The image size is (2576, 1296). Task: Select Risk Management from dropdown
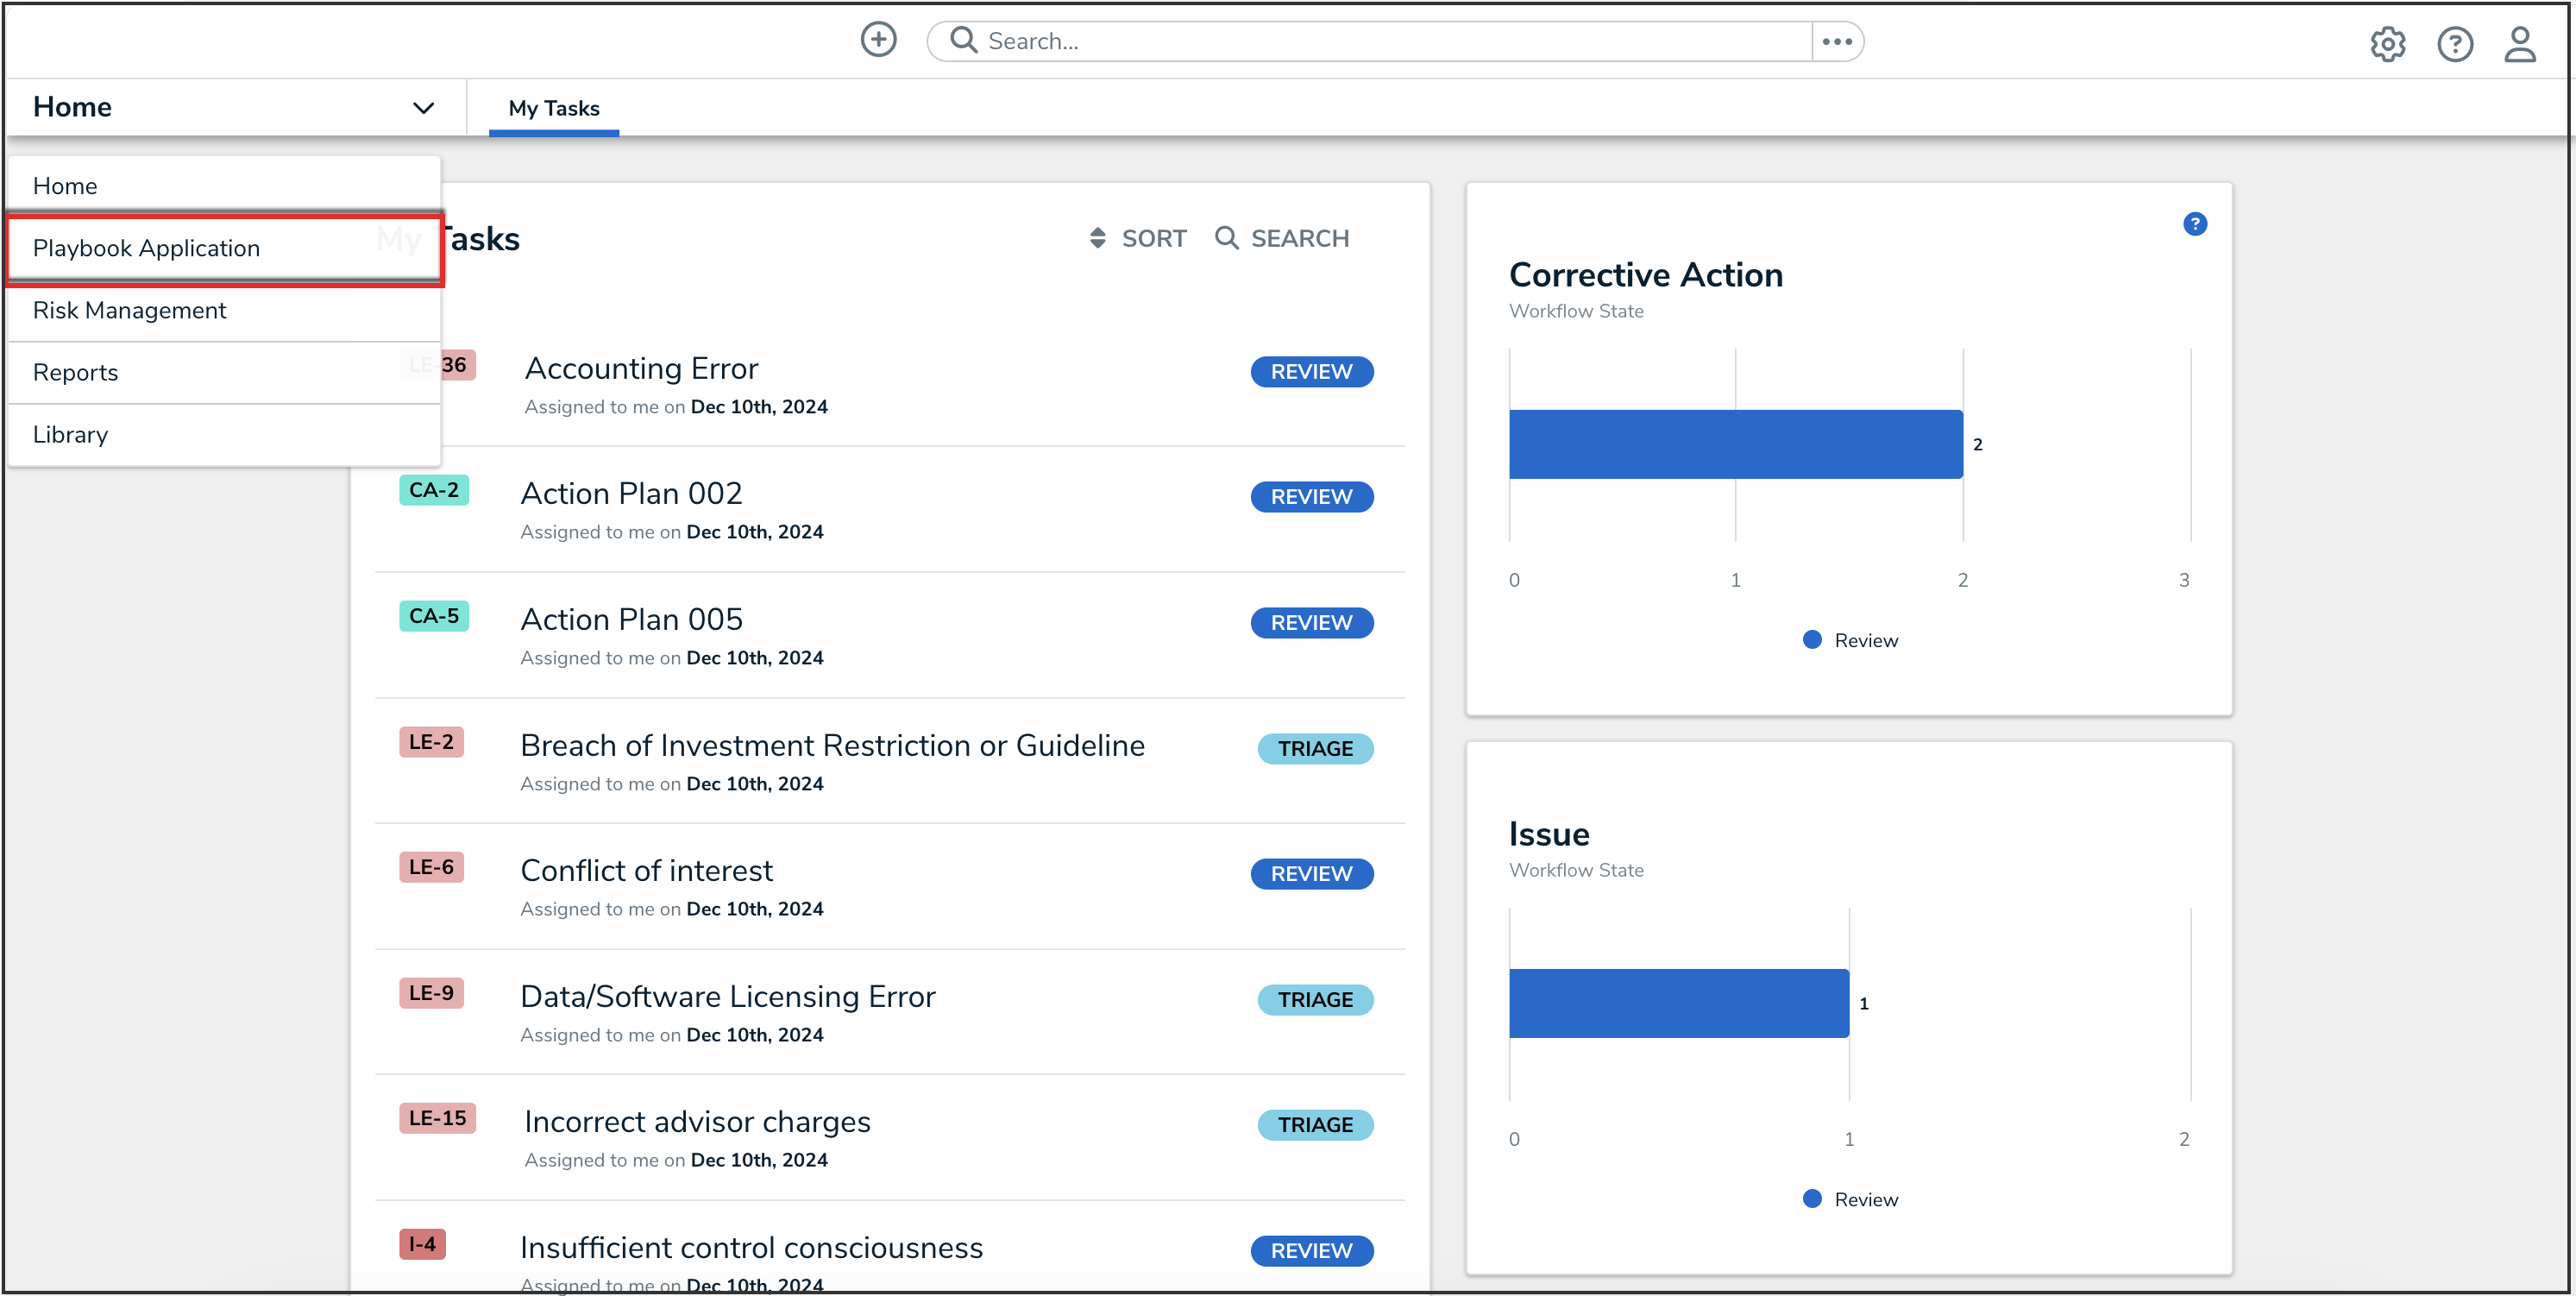(x=130, y=310)
